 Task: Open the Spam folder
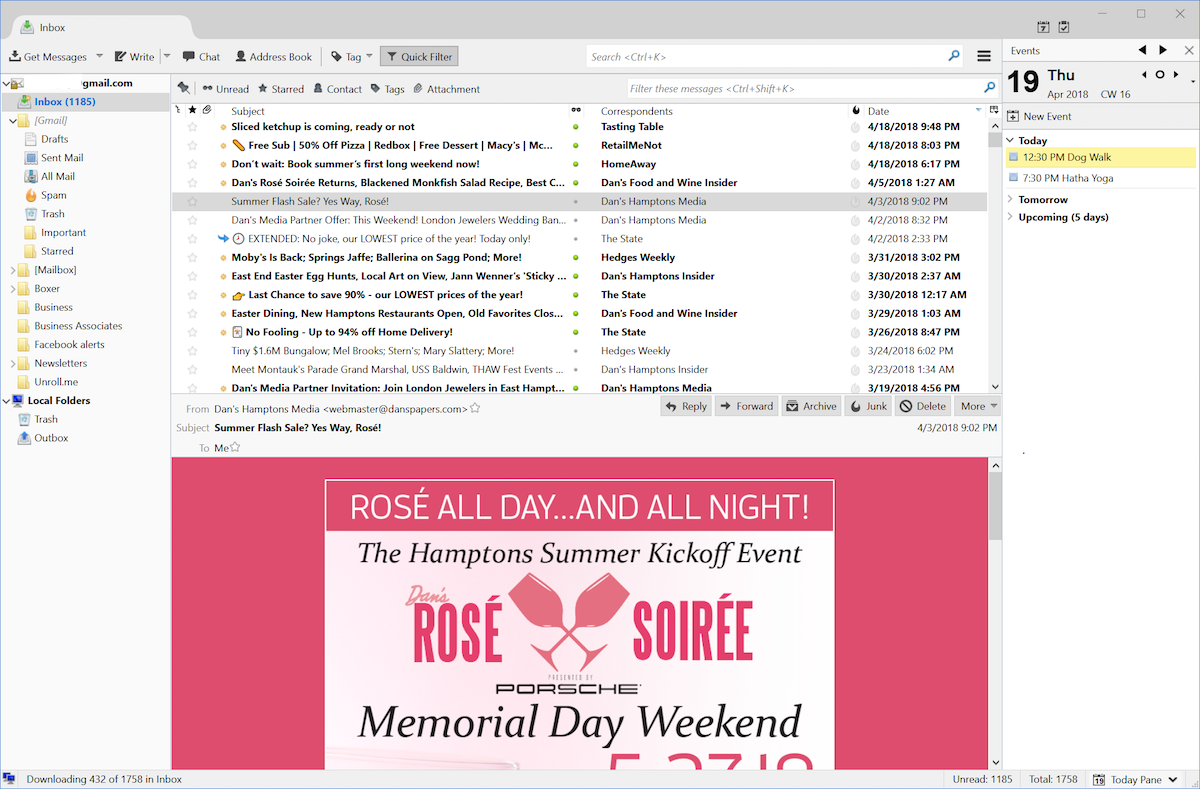pyautogui.click(x=53, y=195)
